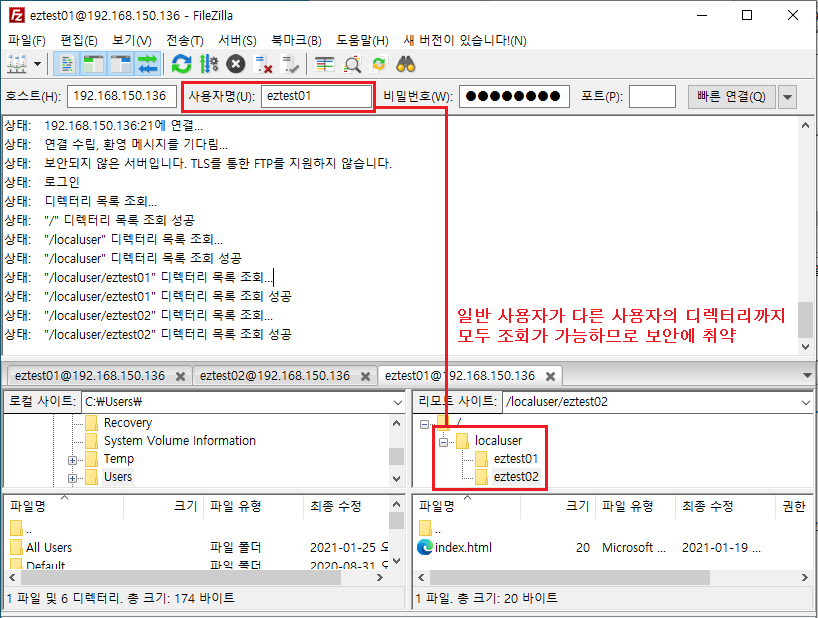Click the 빠른 연결(Q) button
Screen dimensions: 818x618
coord(731,96)
